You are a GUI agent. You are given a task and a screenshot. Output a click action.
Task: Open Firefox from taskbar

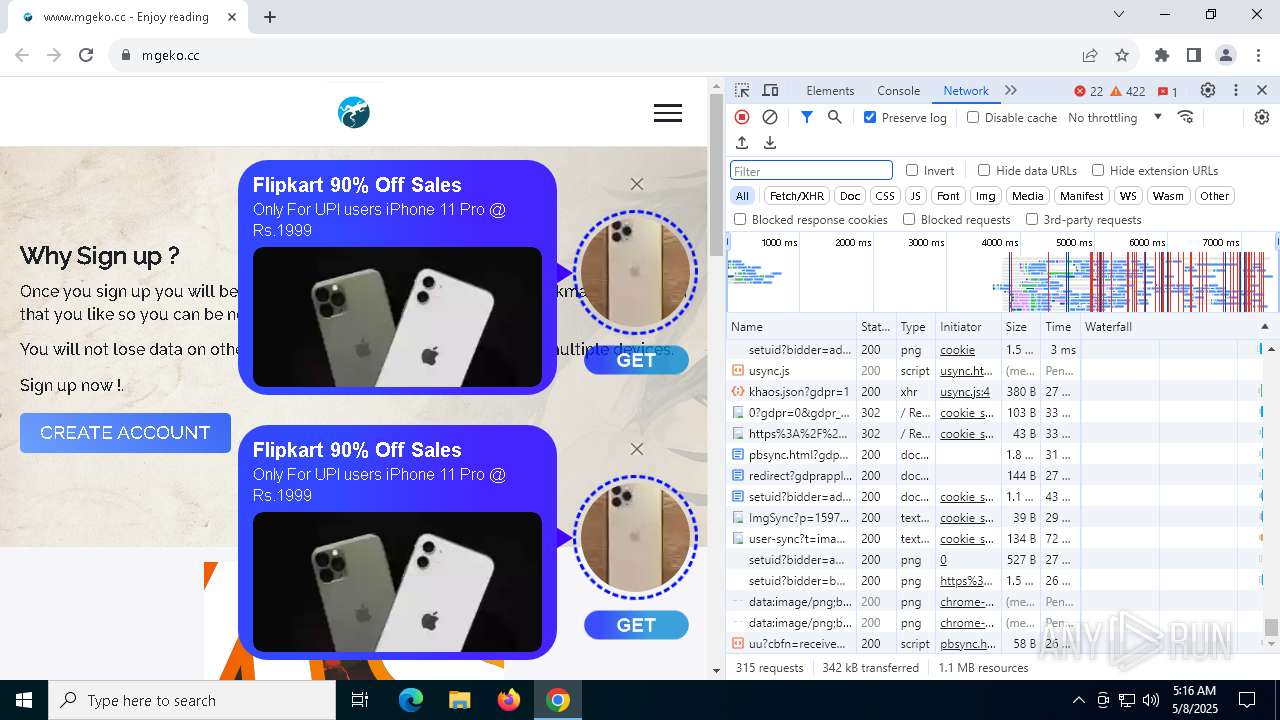coord(509,700)
